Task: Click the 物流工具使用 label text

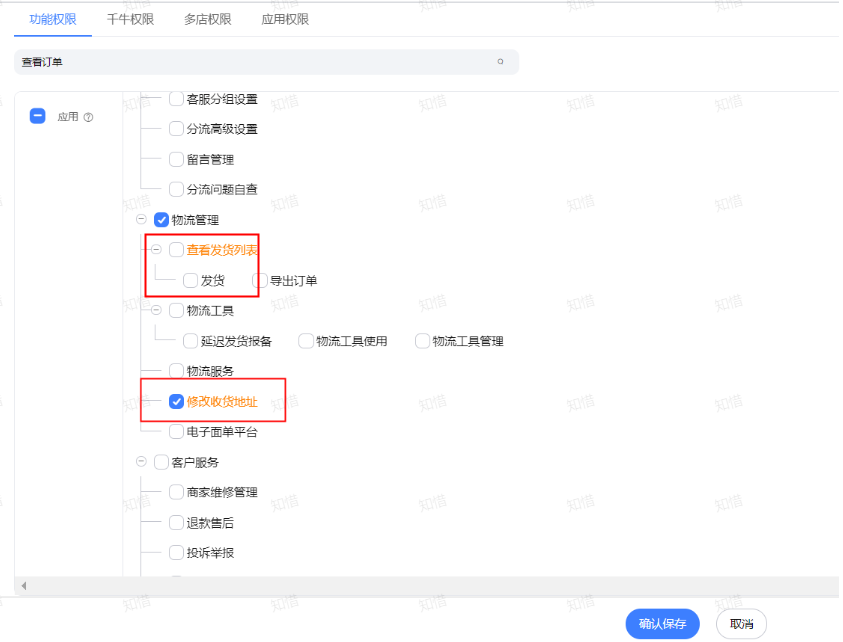Action: [352, 341]
